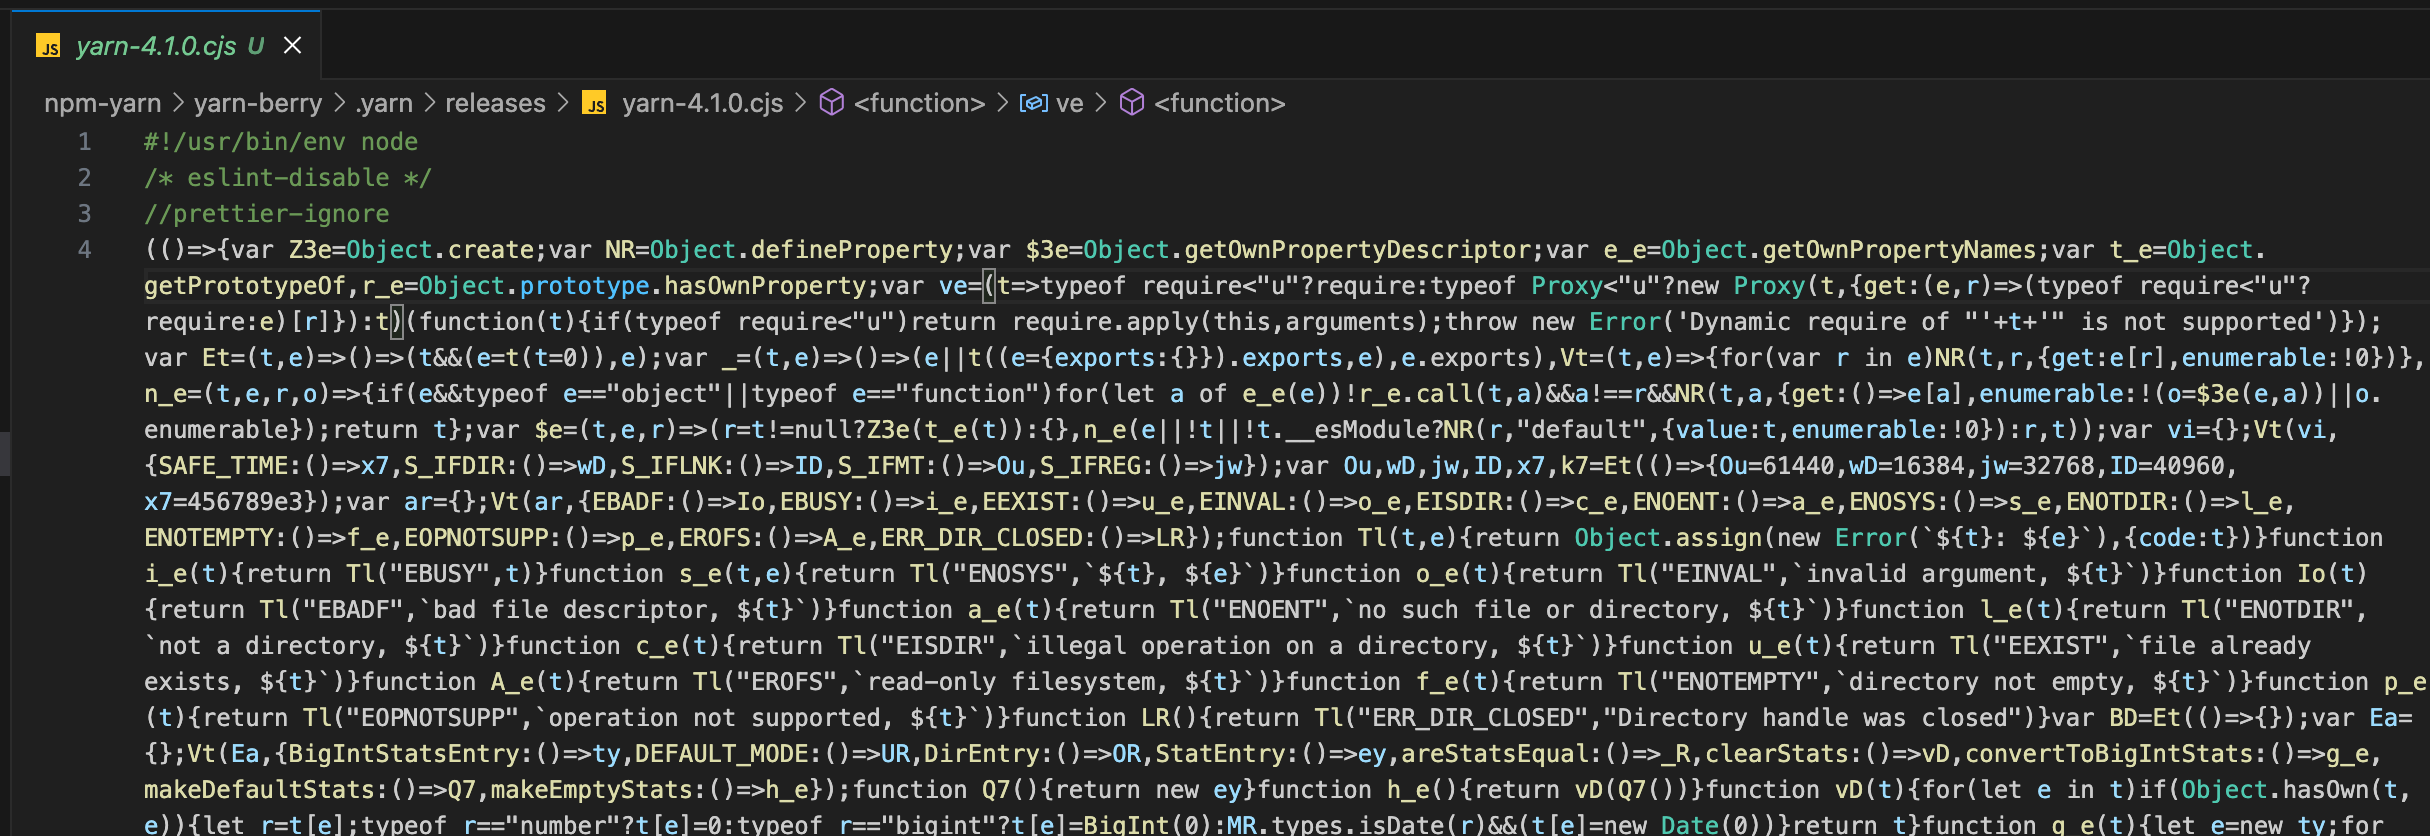Screen dimensions: 2430x836
Task: Click 'getOwnPropertyNames' in the code
Action: (1899, 250)
